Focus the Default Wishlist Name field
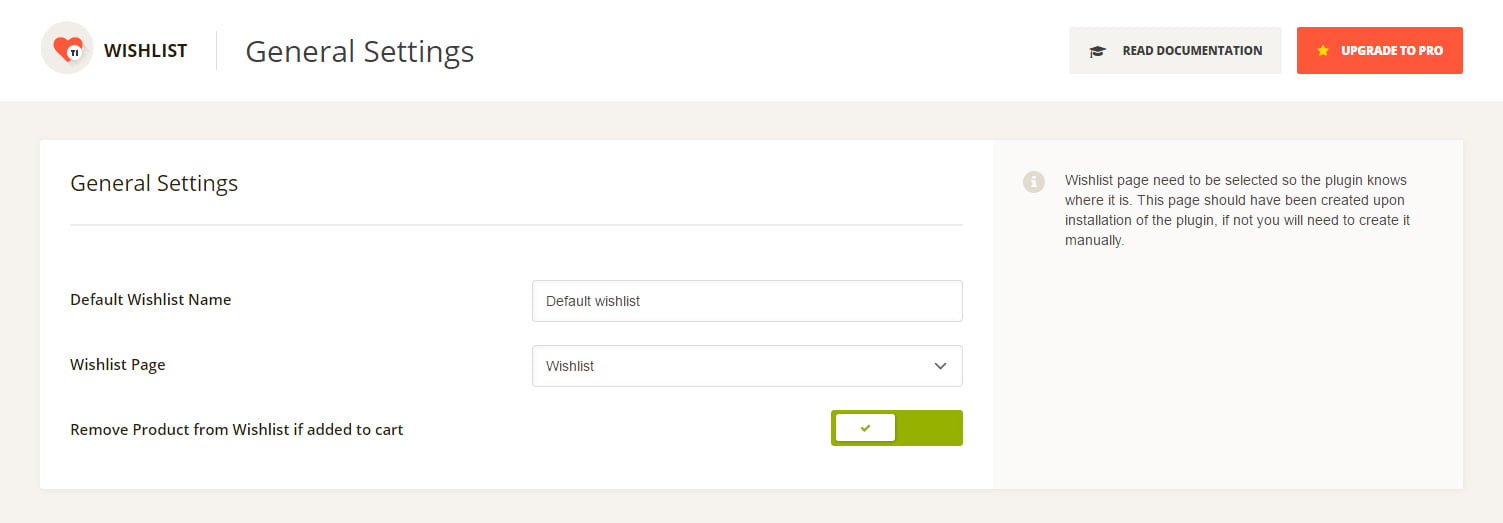 click(x=747, y=301)
